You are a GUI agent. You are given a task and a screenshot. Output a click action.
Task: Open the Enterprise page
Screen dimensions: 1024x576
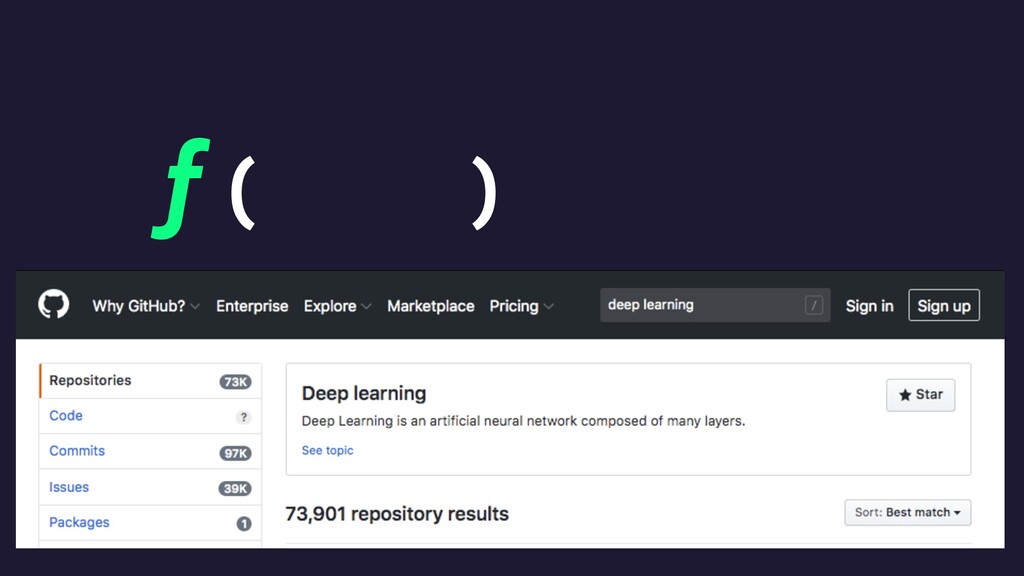pyautogui.click(x=252, y=306)
